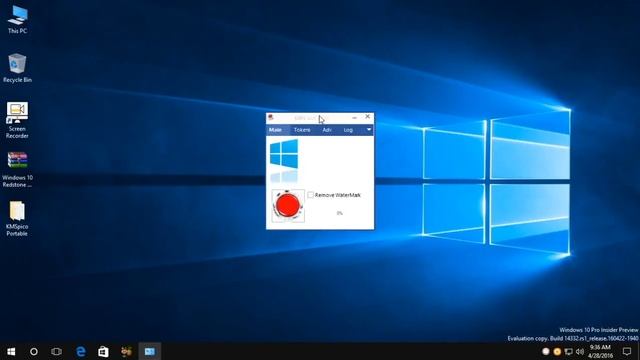Open the Adv tab
Screen dimensions: 640x360
(x=327, y=130)
